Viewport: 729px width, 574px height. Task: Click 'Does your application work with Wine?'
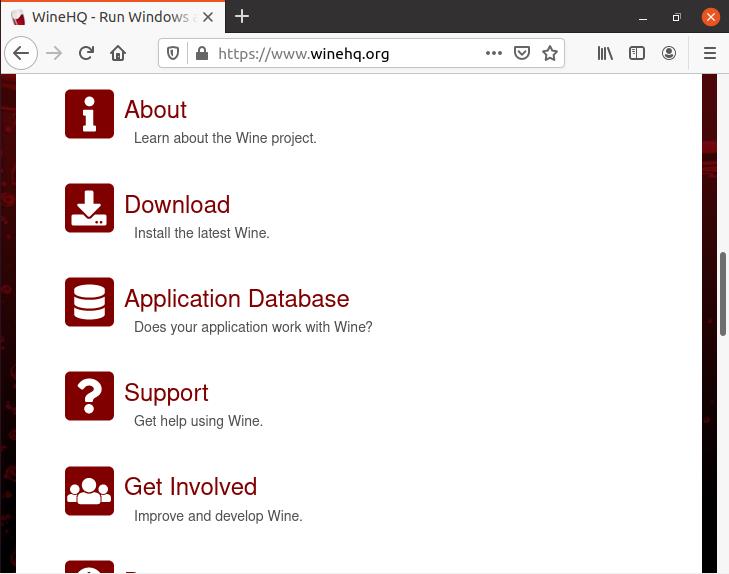click(253, 327)
